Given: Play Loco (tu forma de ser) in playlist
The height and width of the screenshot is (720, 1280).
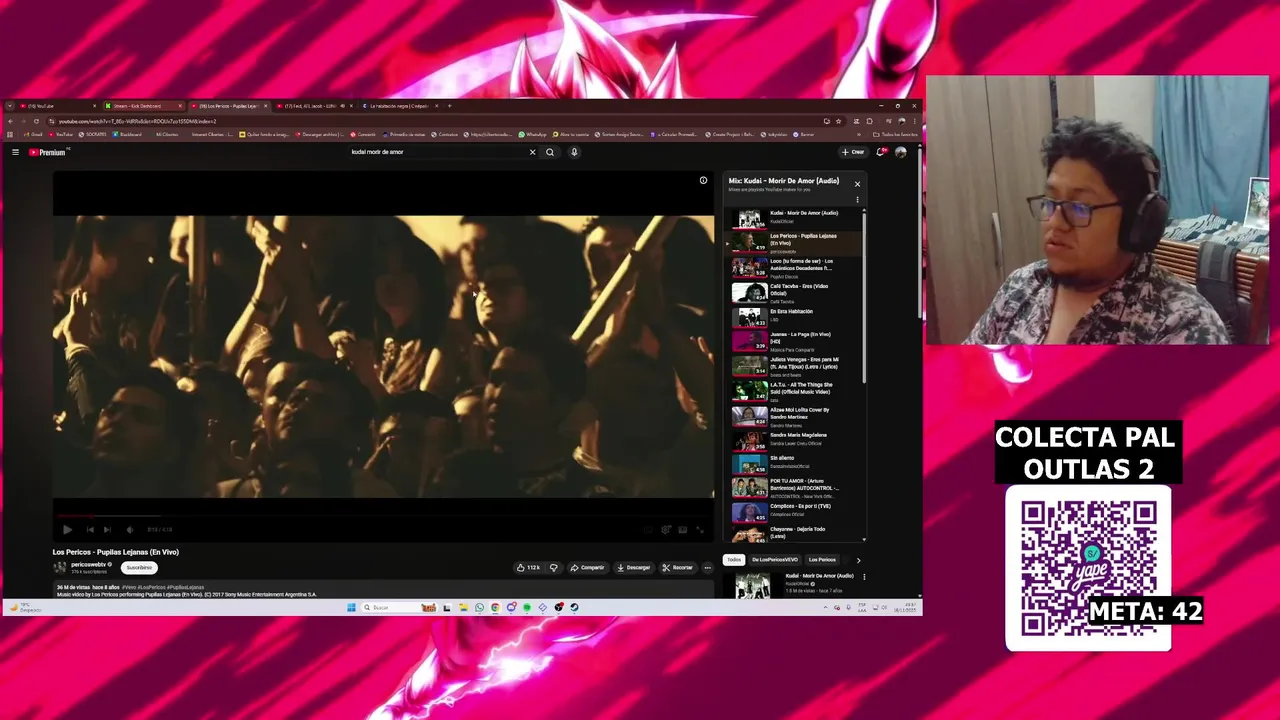Looking at the screenshot, I should point(795,268).
